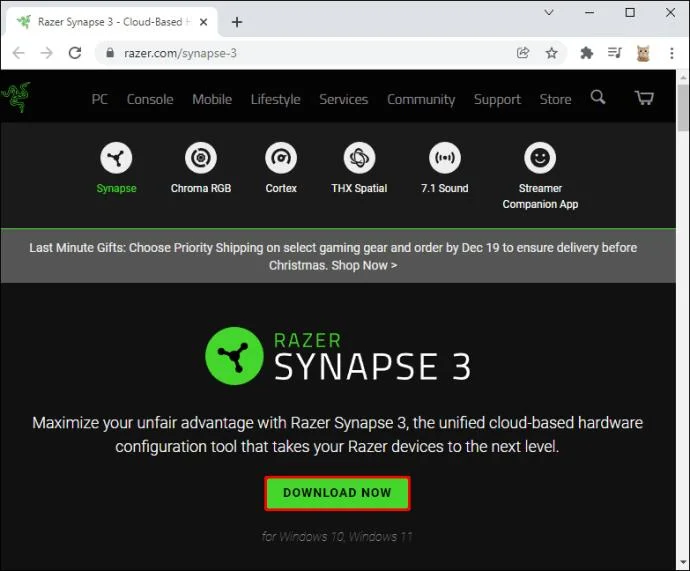Screen dimensions: 690x571
Task: Click the Cortex label
Action: tap(281, 188)
